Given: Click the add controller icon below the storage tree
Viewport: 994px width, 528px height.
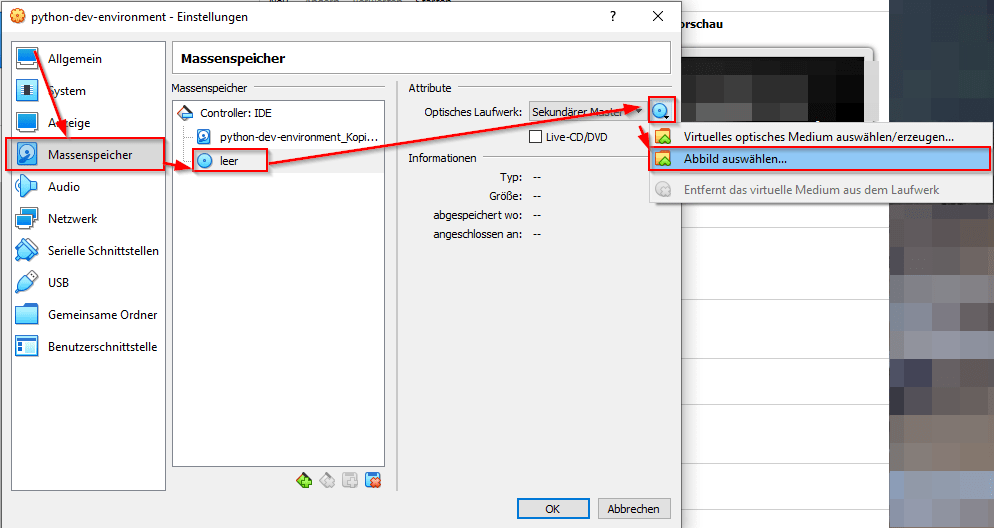Looking at the screenshot, I should pos(304,480).
